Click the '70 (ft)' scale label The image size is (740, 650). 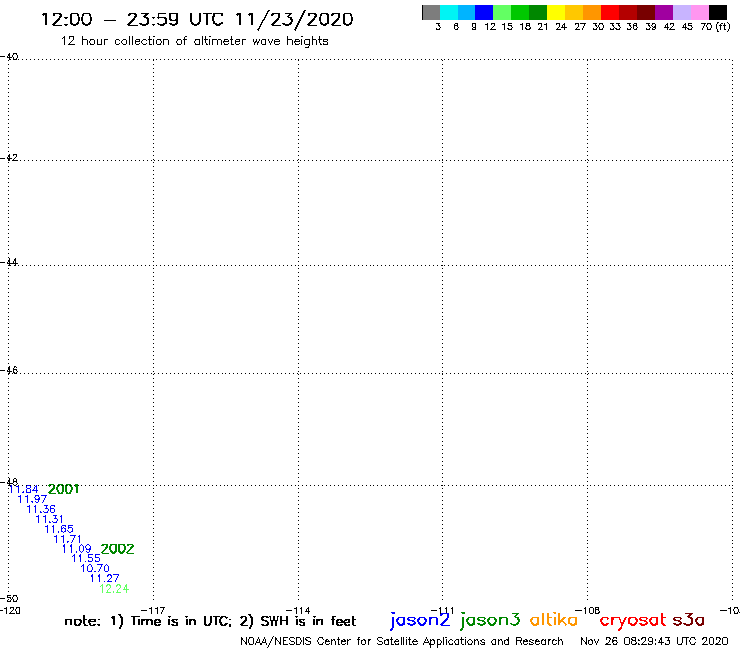pos(715,27)
